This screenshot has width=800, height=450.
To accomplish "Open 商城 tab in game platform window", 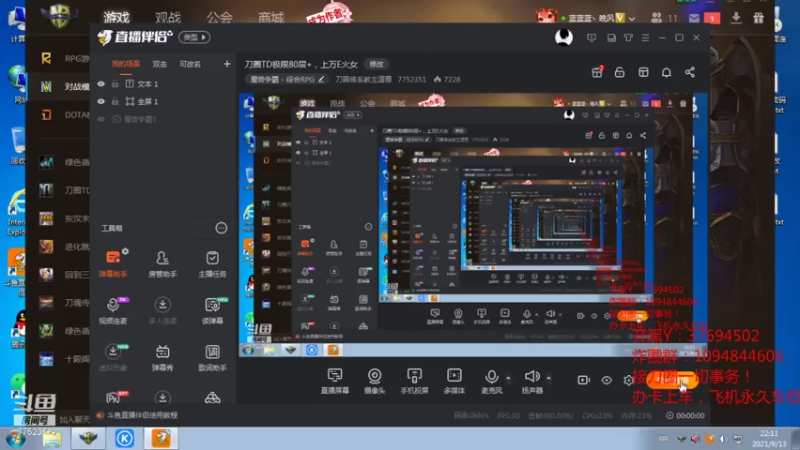I will [x=271, y=17].
